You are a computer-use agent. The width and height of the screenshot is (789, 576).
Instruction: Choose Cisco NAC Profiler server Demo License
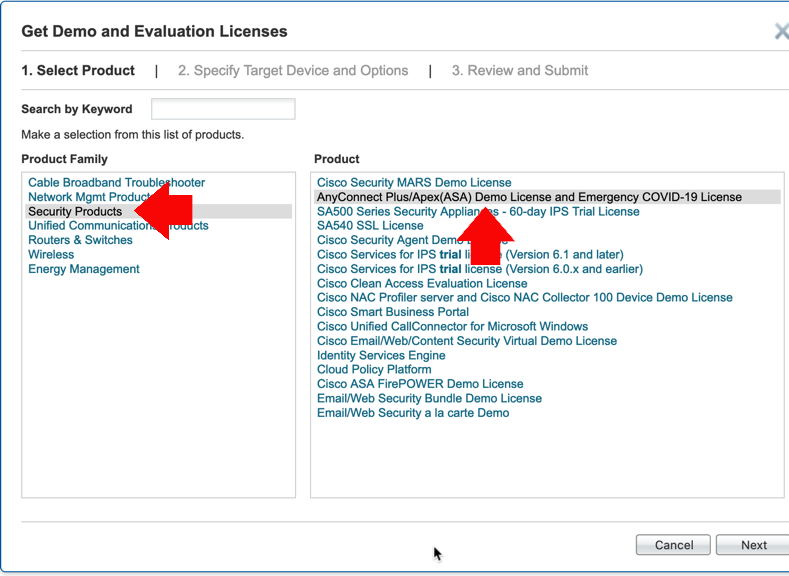pyautogui.click(x=525, y=297)
